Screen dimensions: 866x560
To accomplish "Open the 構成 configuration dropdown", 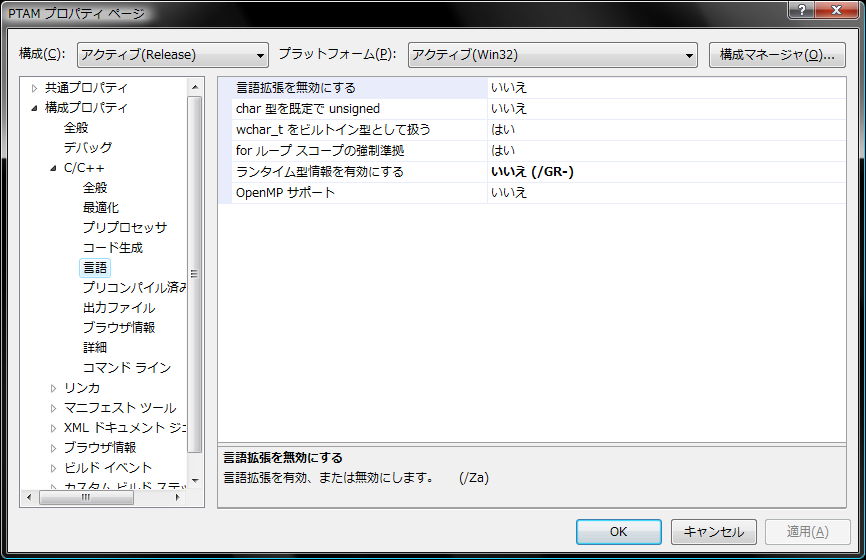I will click(173, 55).
